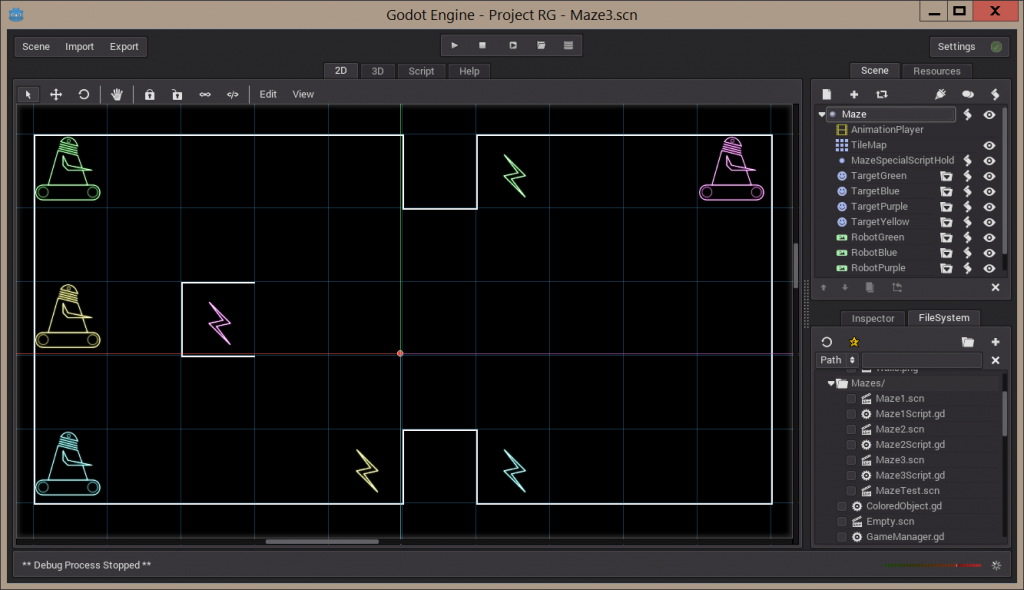Click the horizontal scrollbar of viewport
Screen dimensions: 1024x590
coord(322,541)
